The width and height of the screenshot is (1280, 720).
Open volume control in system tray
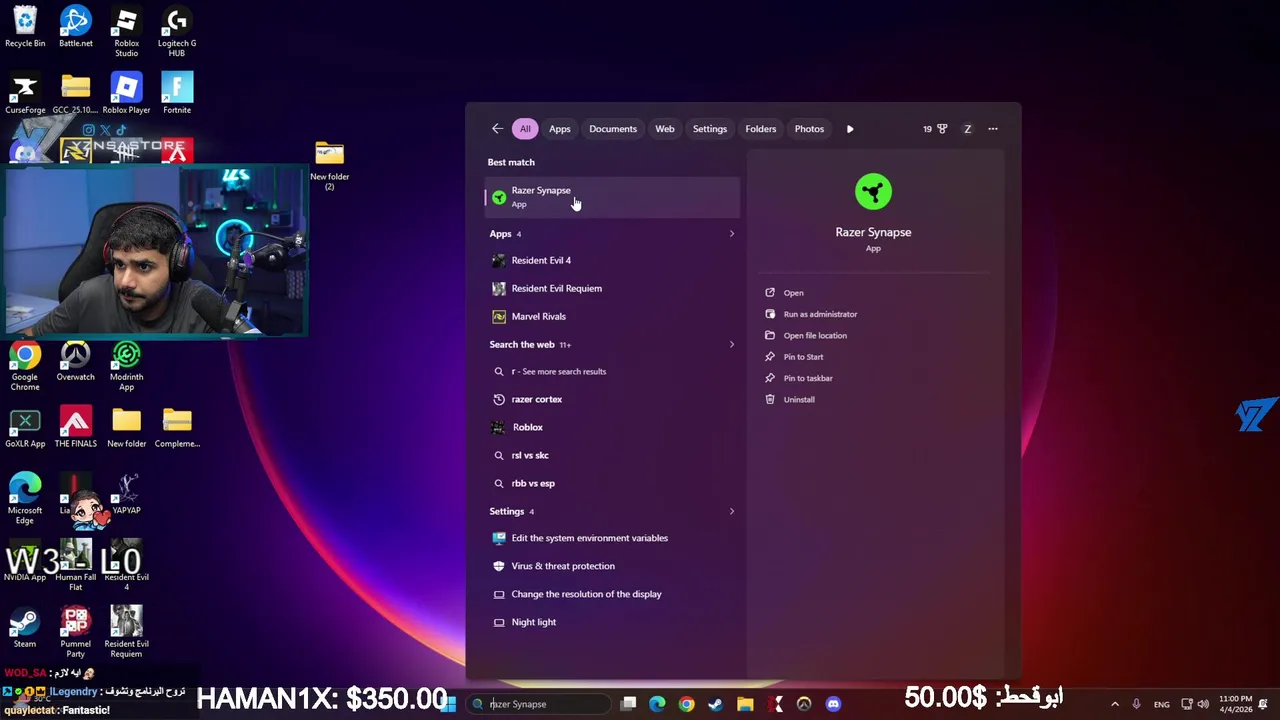[x=1203, y=704]
